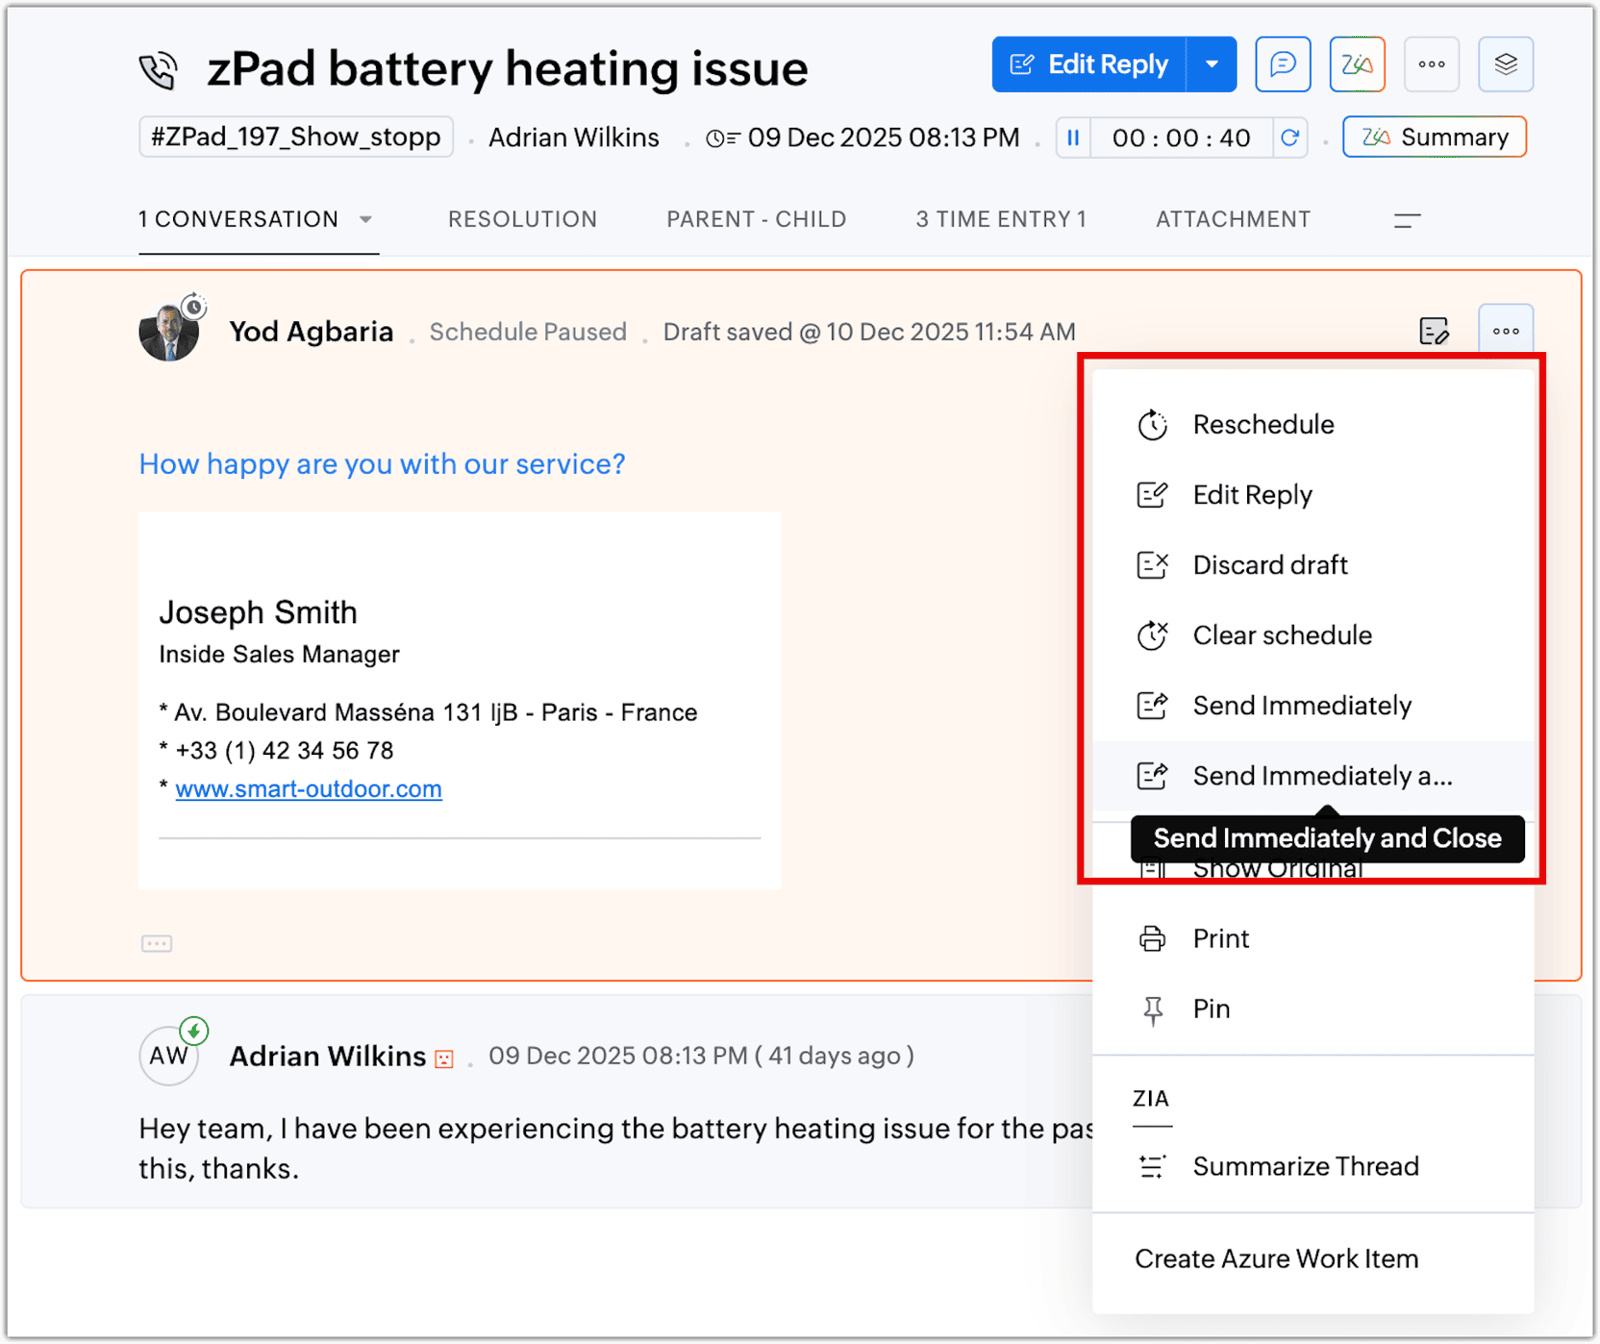Image resolution: width=1600 pixels, height=1344 pixels.
Task: Close the thread three-dots menu button
Action: tap(1505, 331)
